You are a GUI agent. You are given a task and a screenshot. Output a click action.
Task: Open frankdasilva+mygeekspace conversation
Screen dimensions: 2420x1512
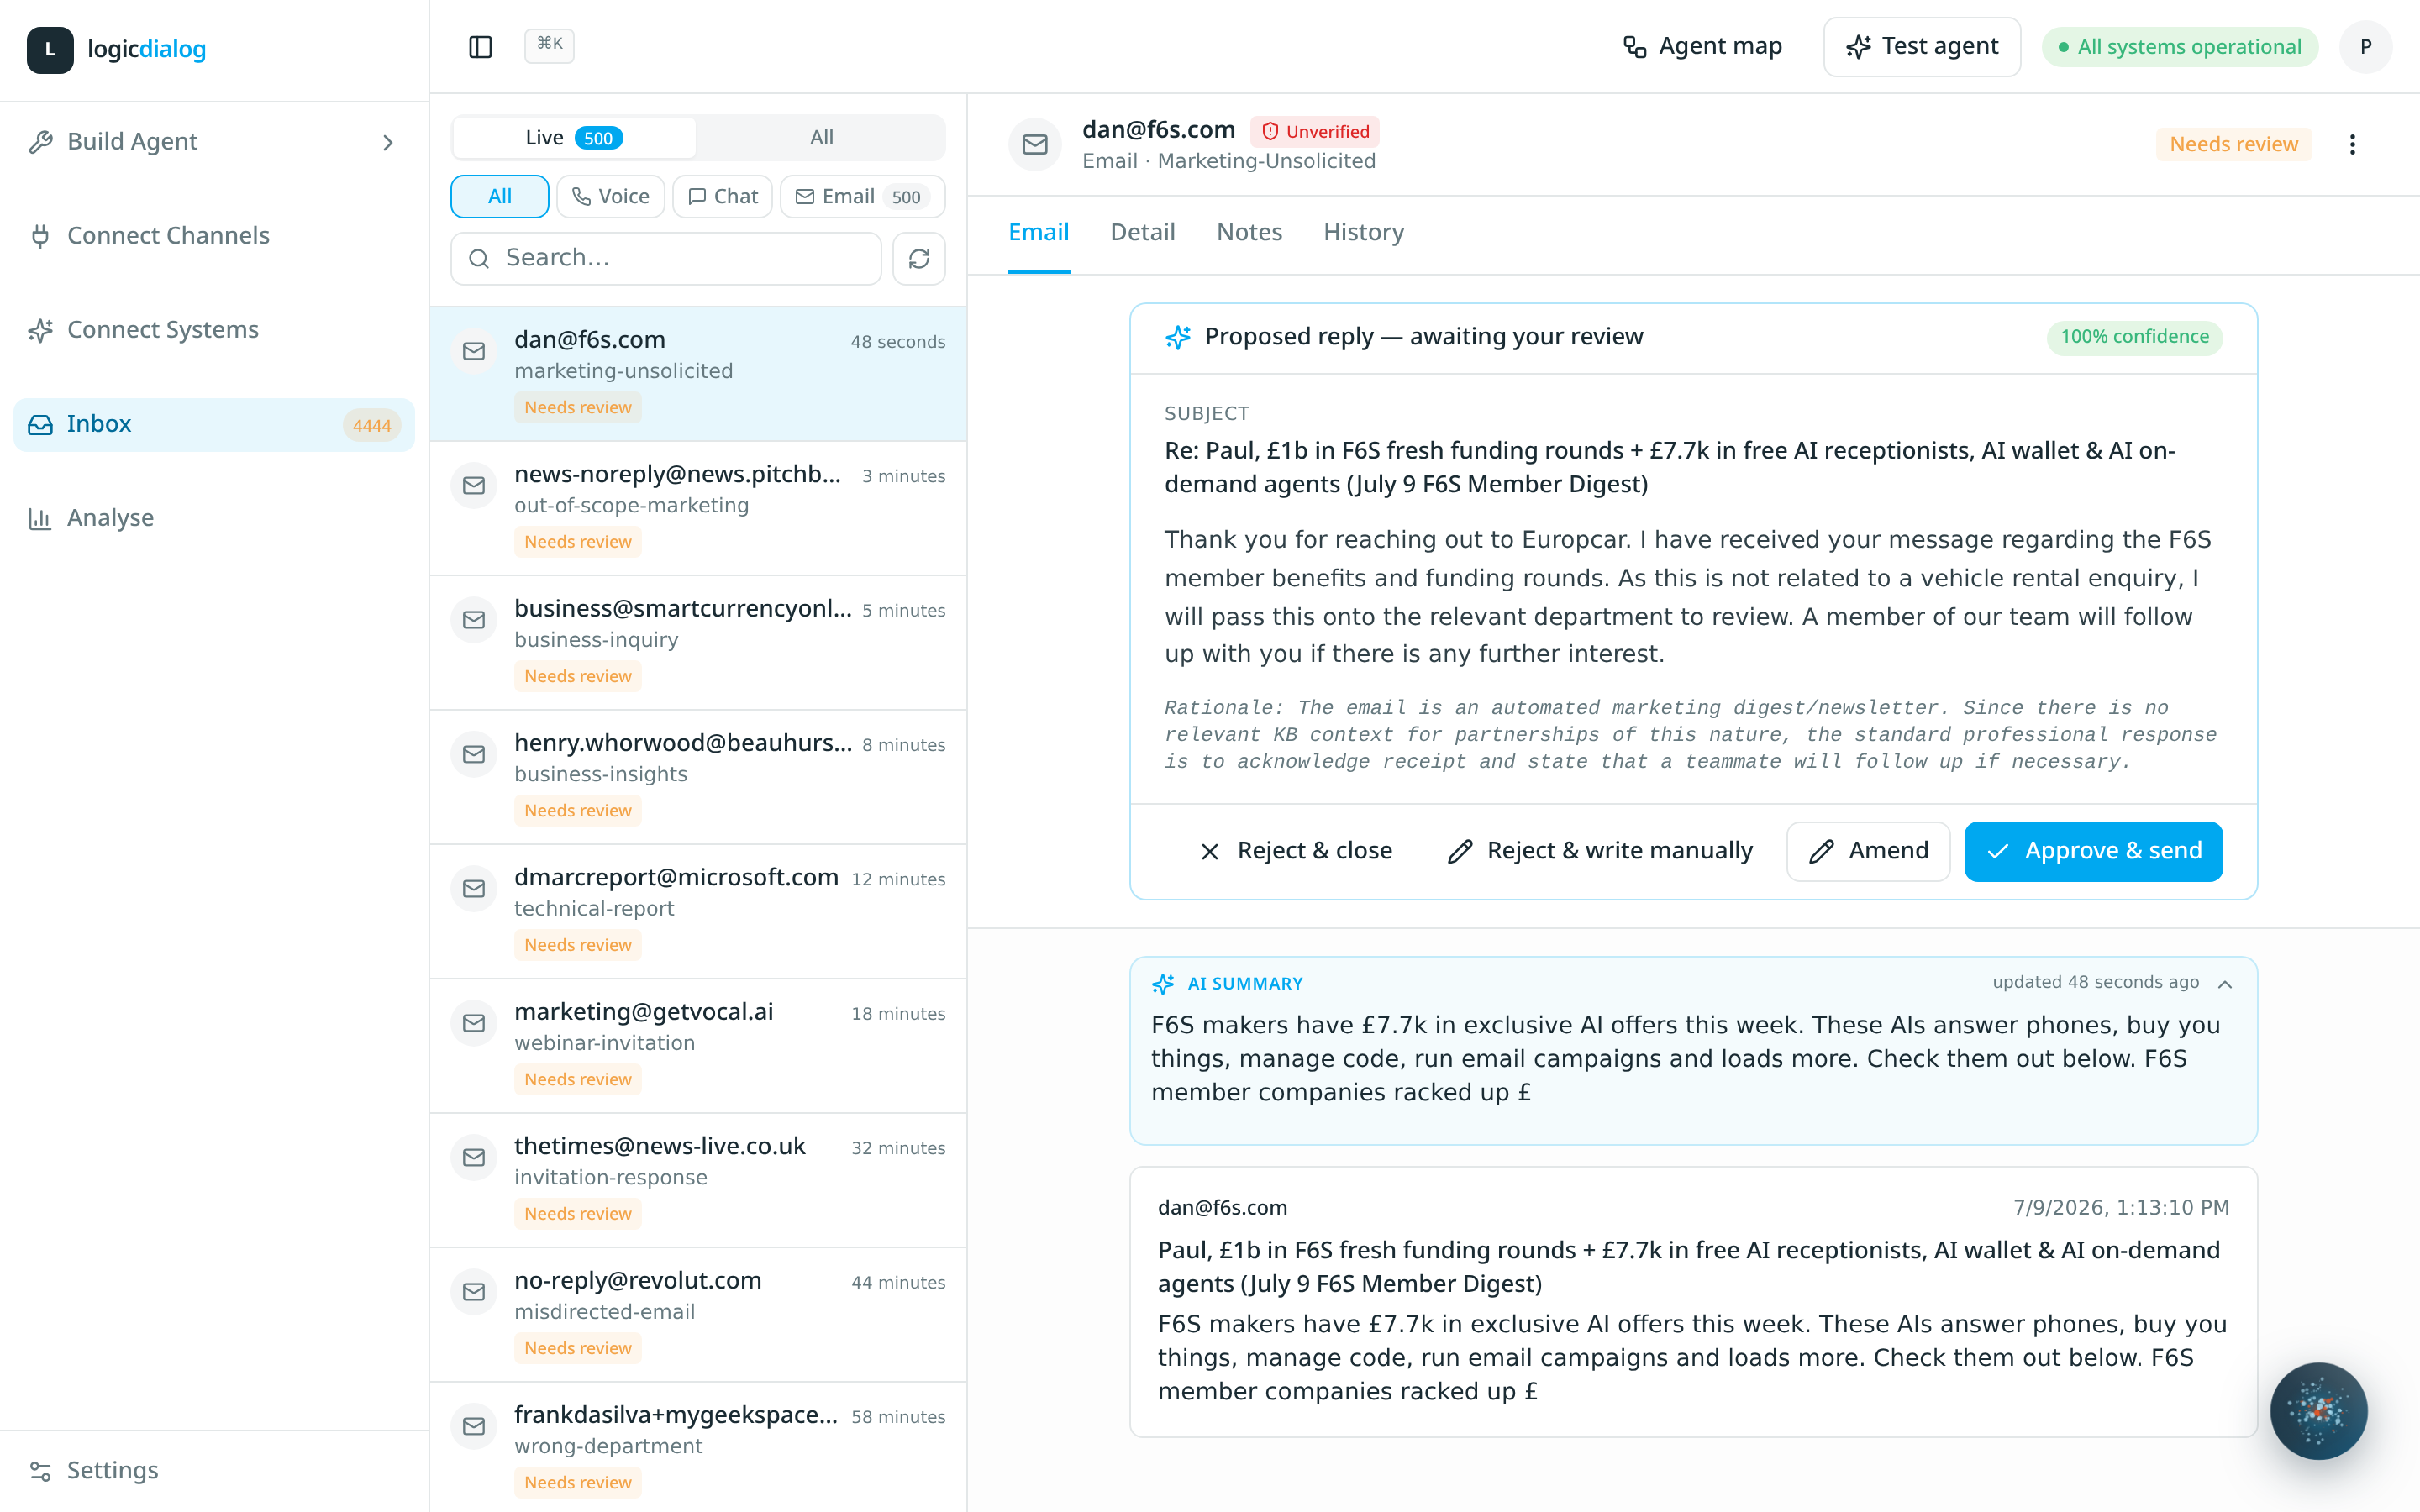(x=698, y=1447)
